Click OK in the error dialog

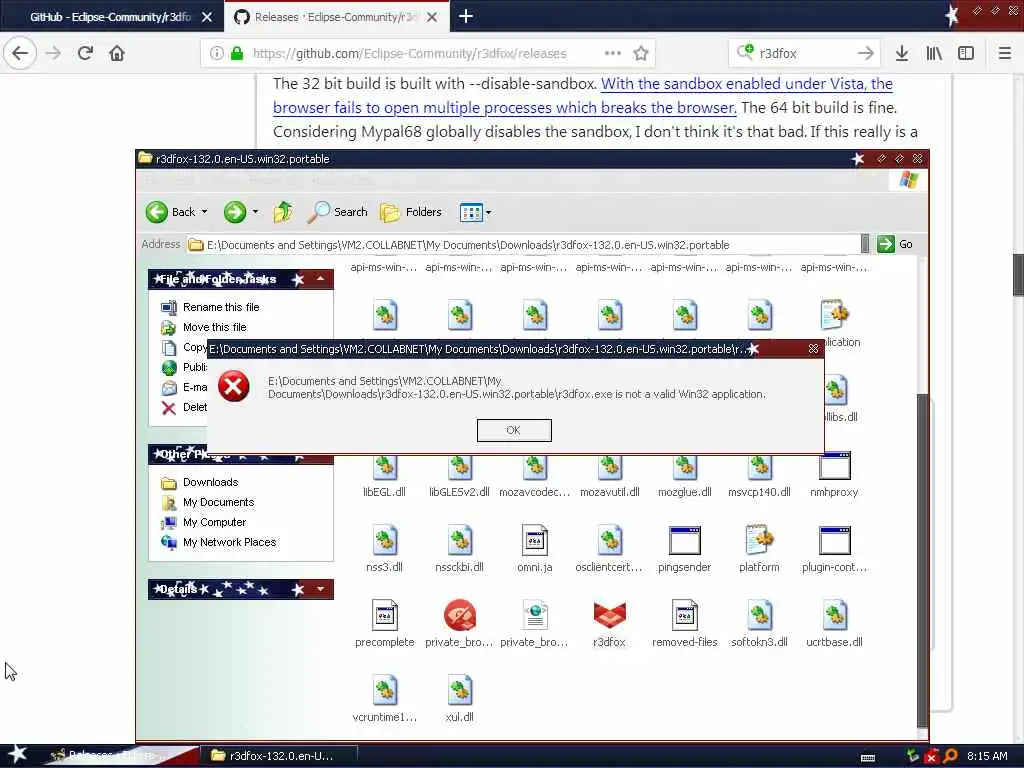click(514, 430)
